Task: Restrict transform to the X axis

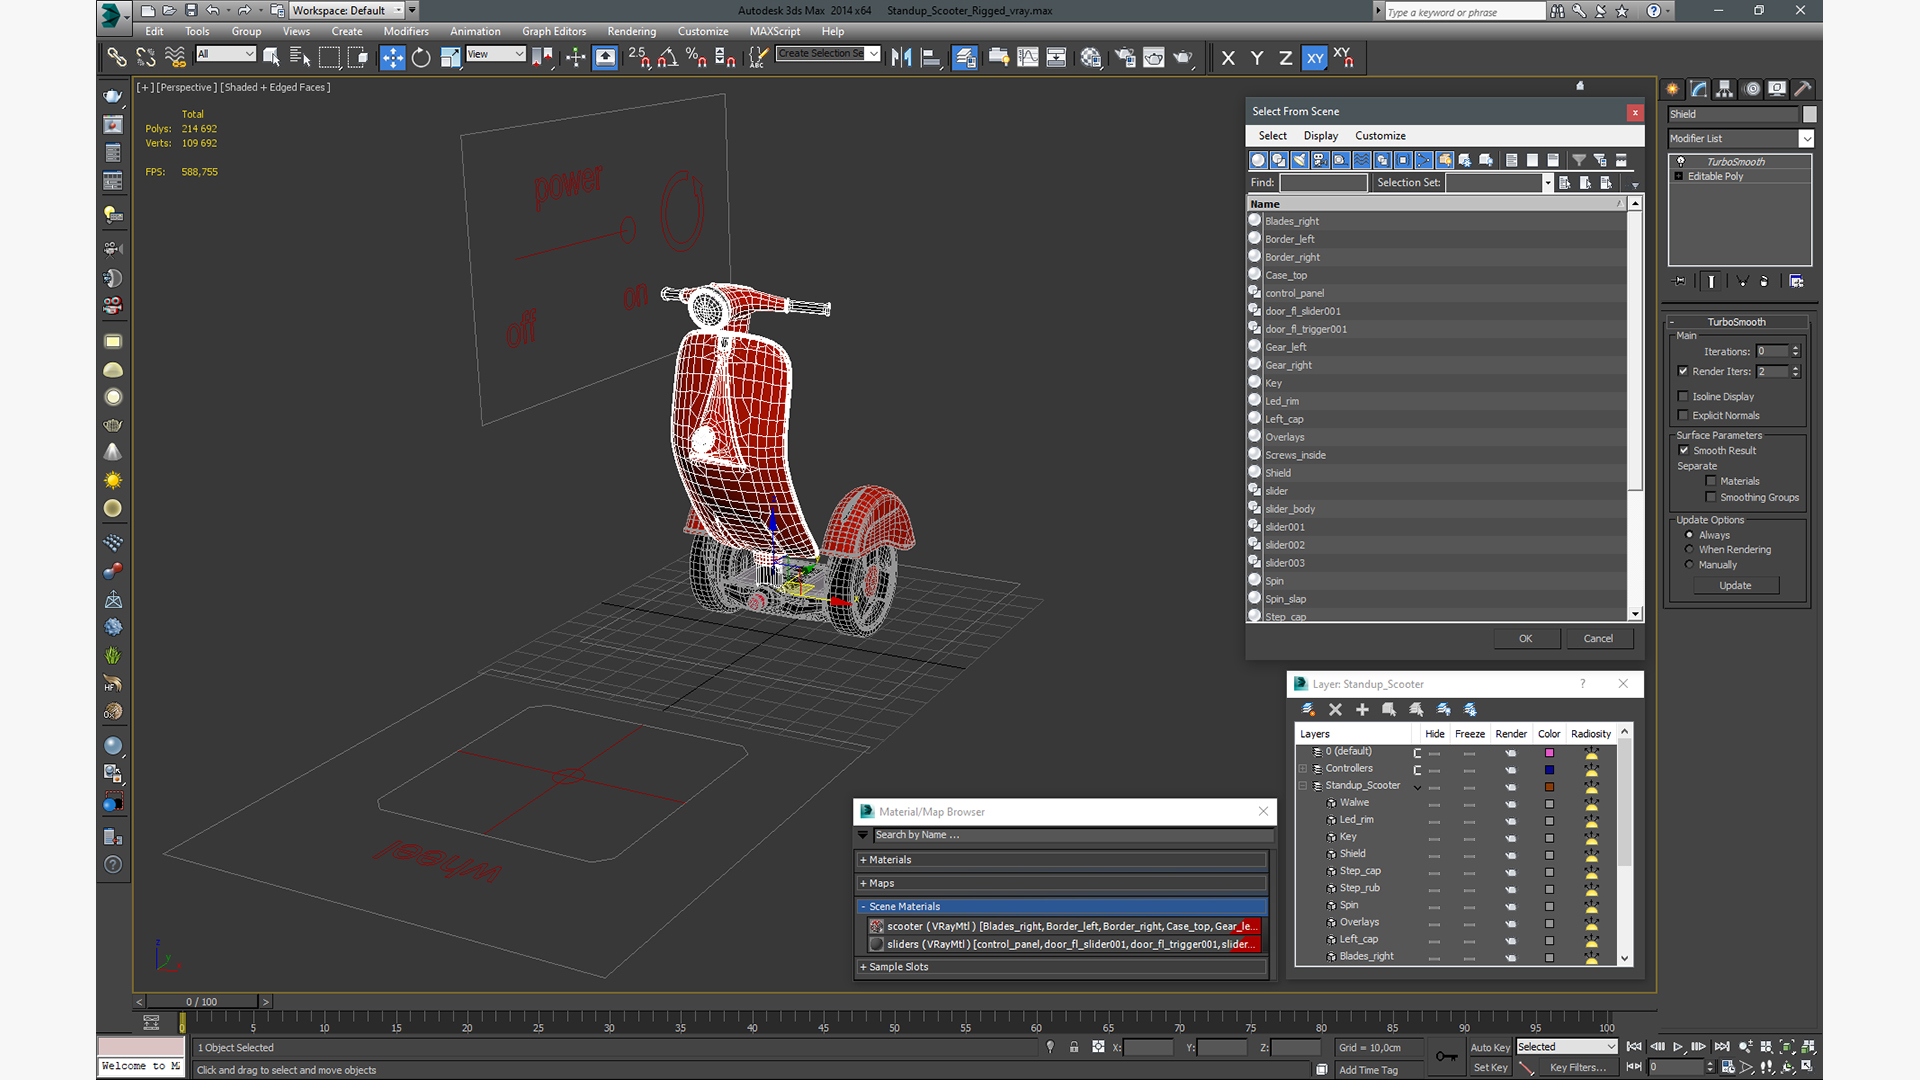Action: 1228,58
